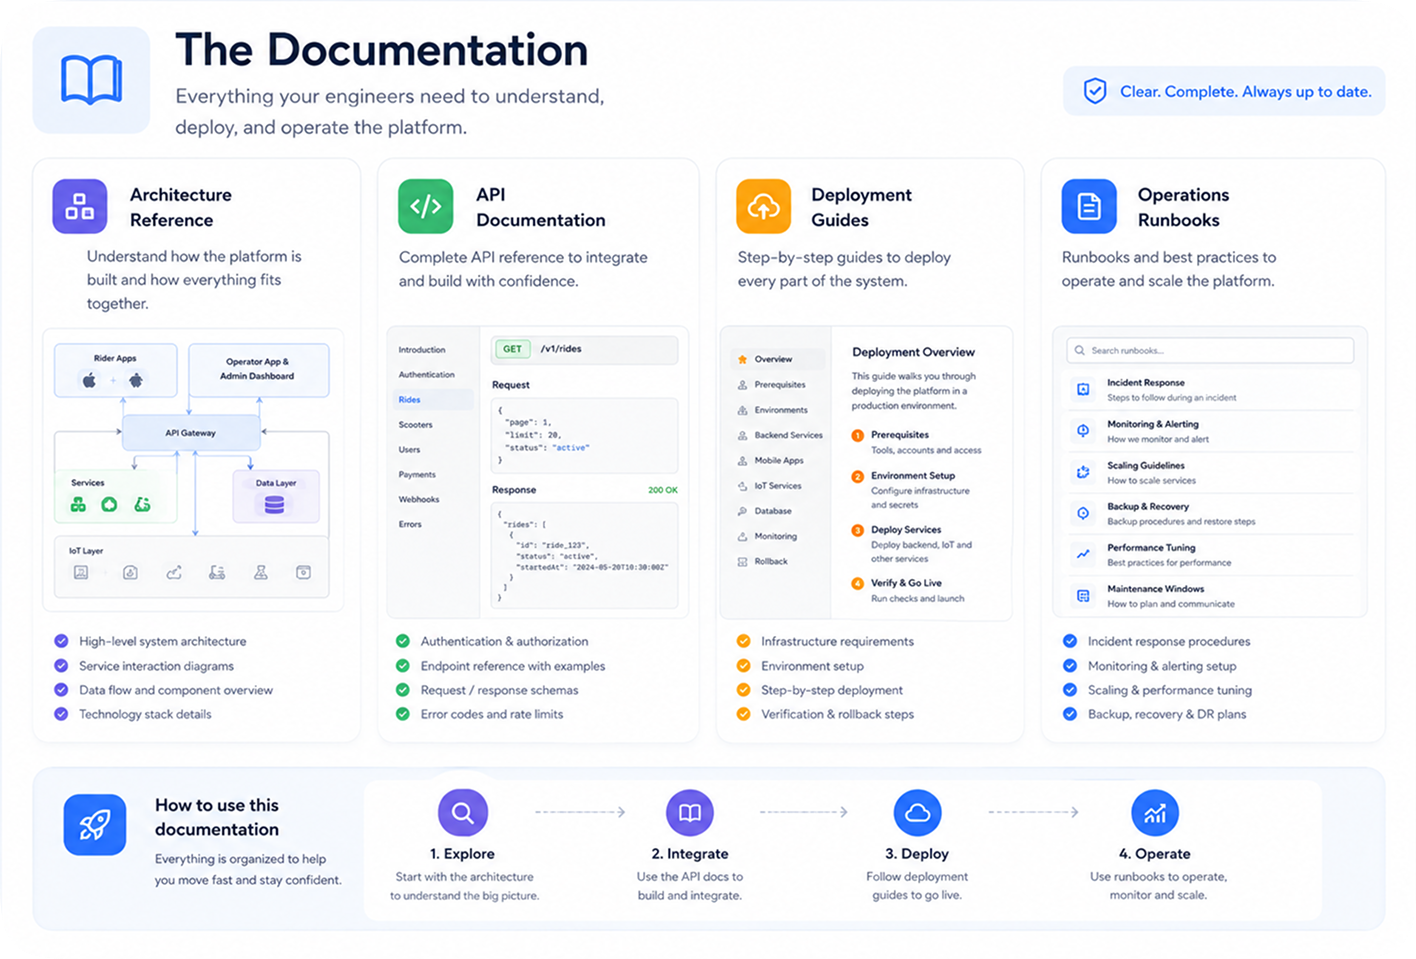
Task: Click the Maintenance Windows calendar icon
Action: point(1083,596)
